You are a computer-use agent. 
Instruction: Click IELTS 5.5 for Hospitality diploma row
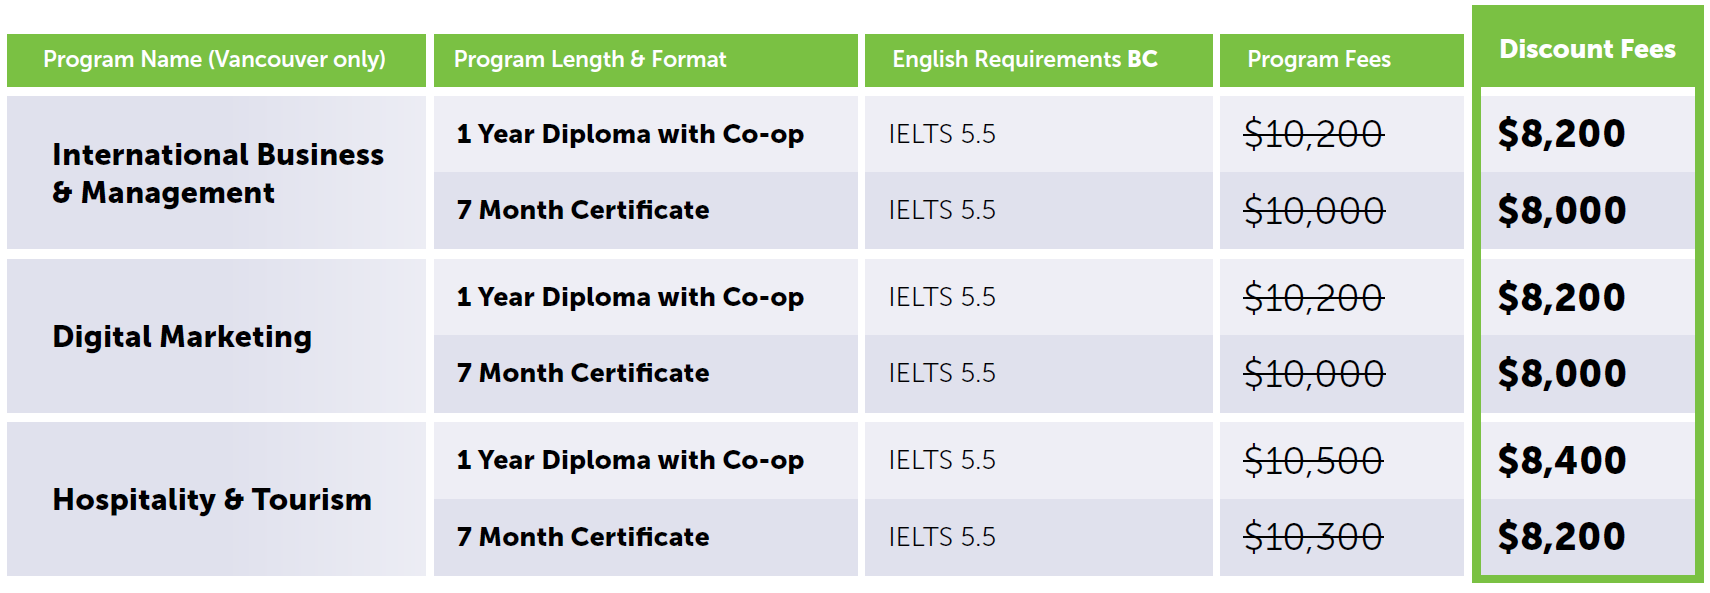941,461
